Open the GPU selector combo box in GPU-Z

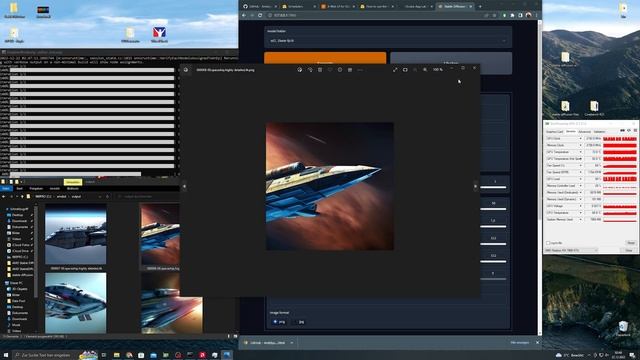[571, 250]
